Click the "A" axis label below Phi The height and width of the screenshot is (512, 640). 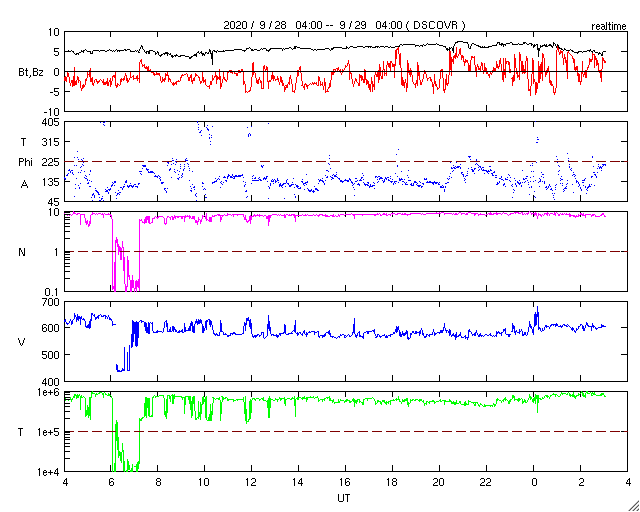24,185
